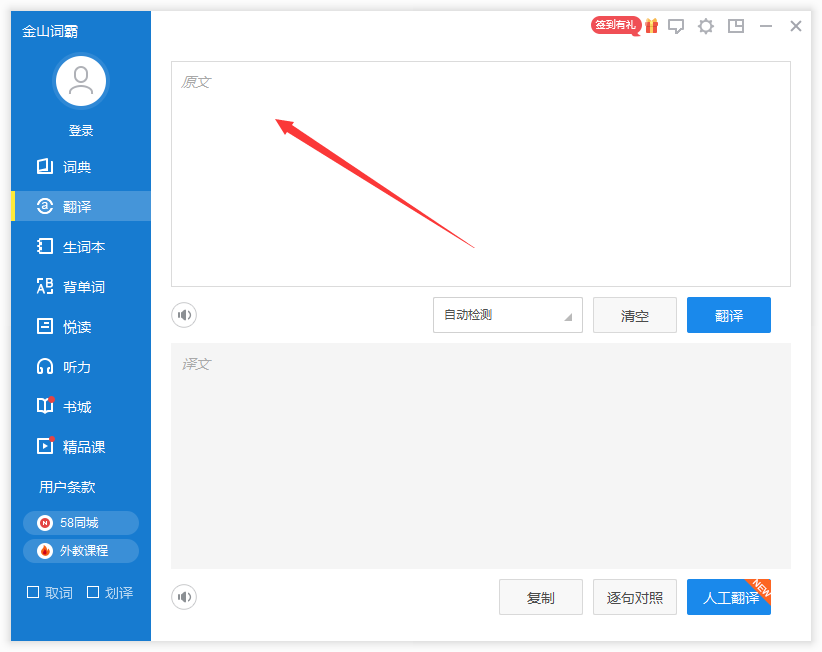Click the 金山词霸 app title
The image size is (822, 652).
click(50, 31)
